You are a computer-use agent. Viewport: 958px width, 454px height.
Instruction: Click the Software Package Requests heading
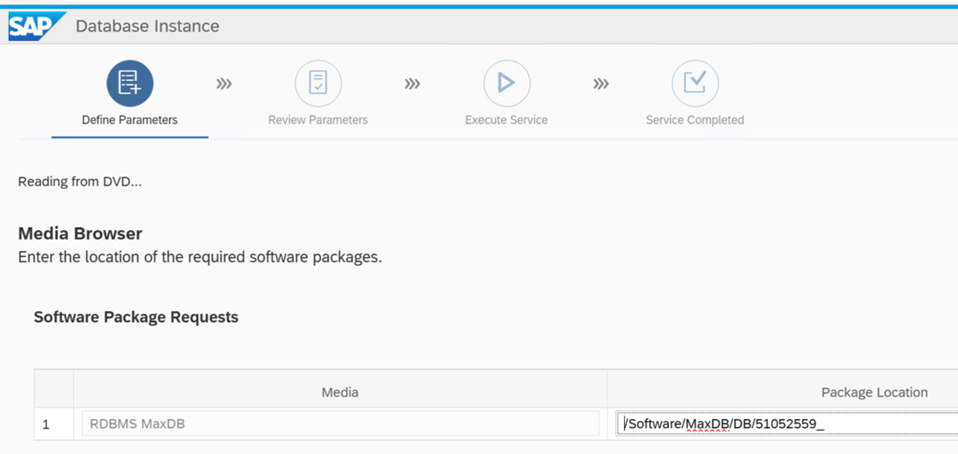(136, 317)
